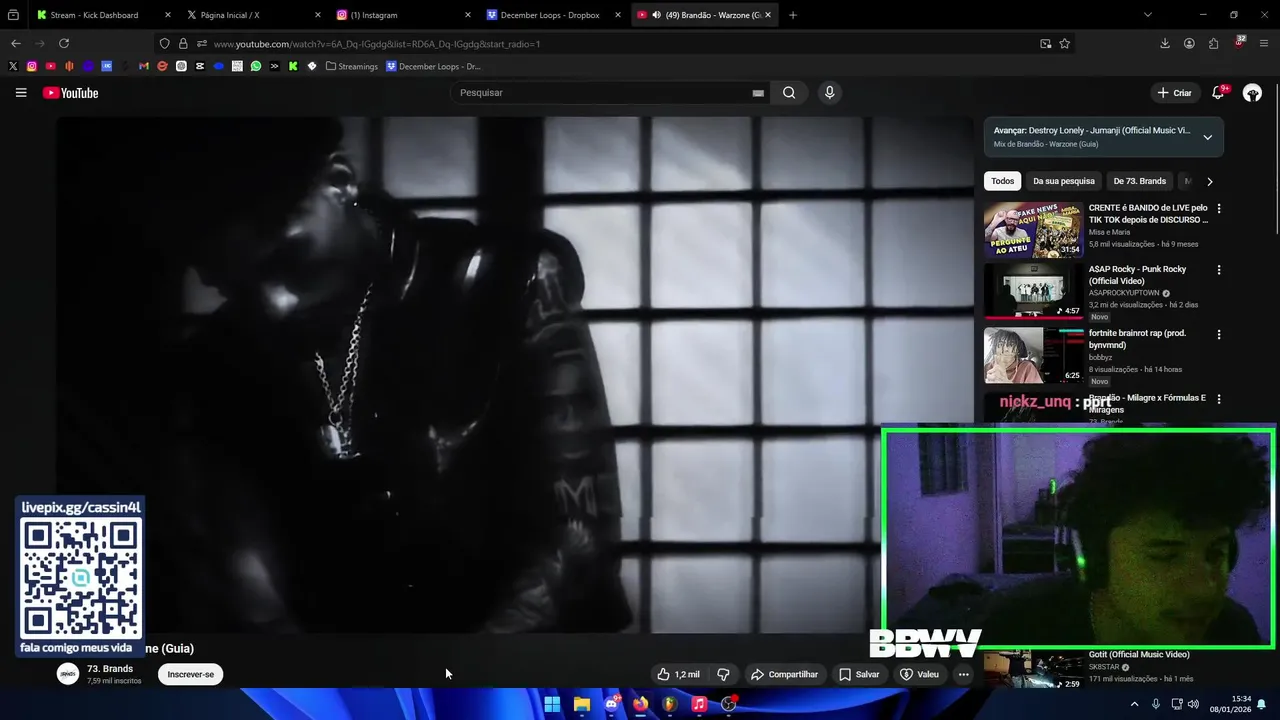
Task: Start voice search with the microphone icon
Action: [x=829, y=93]
